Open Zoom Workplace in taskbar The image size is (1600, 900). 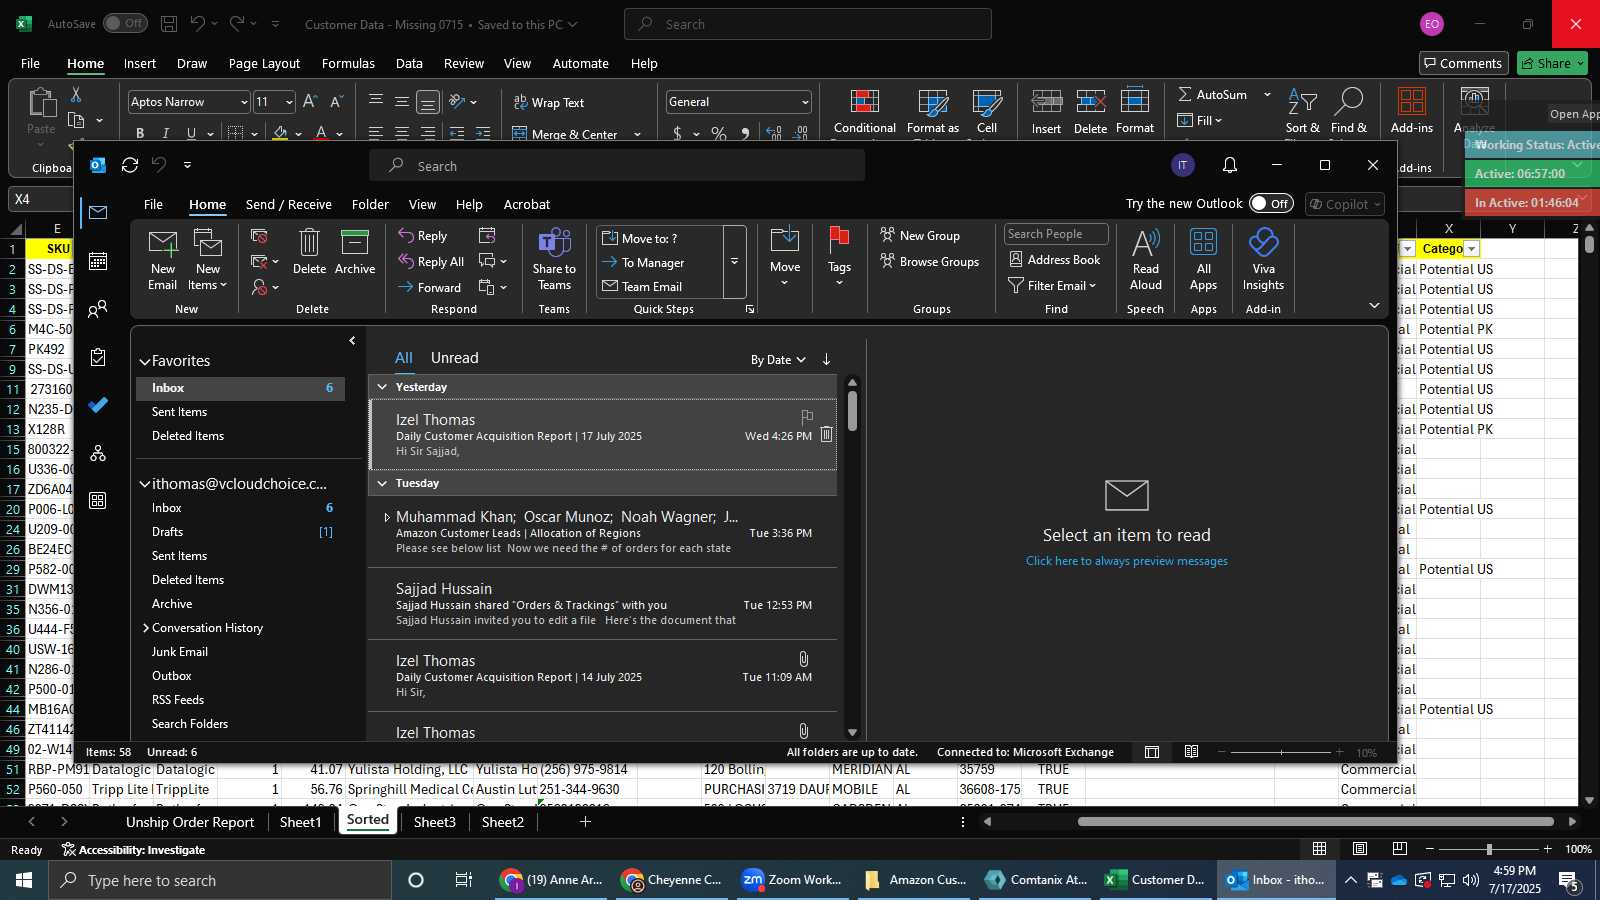tap(792, 880)
